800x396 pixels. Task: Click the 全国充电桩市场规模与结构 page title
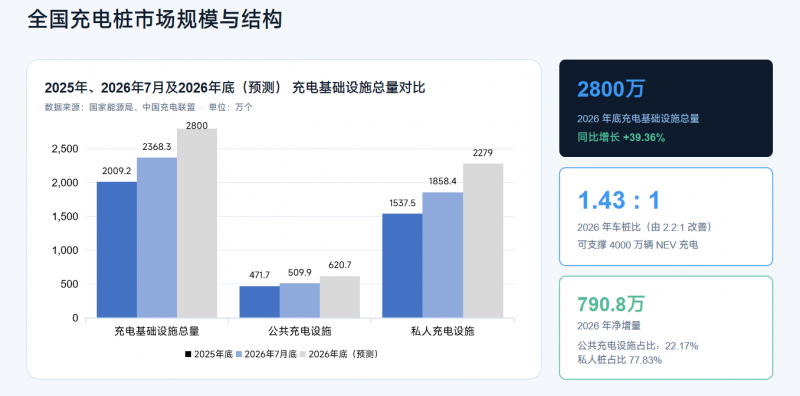coord(154,20)
